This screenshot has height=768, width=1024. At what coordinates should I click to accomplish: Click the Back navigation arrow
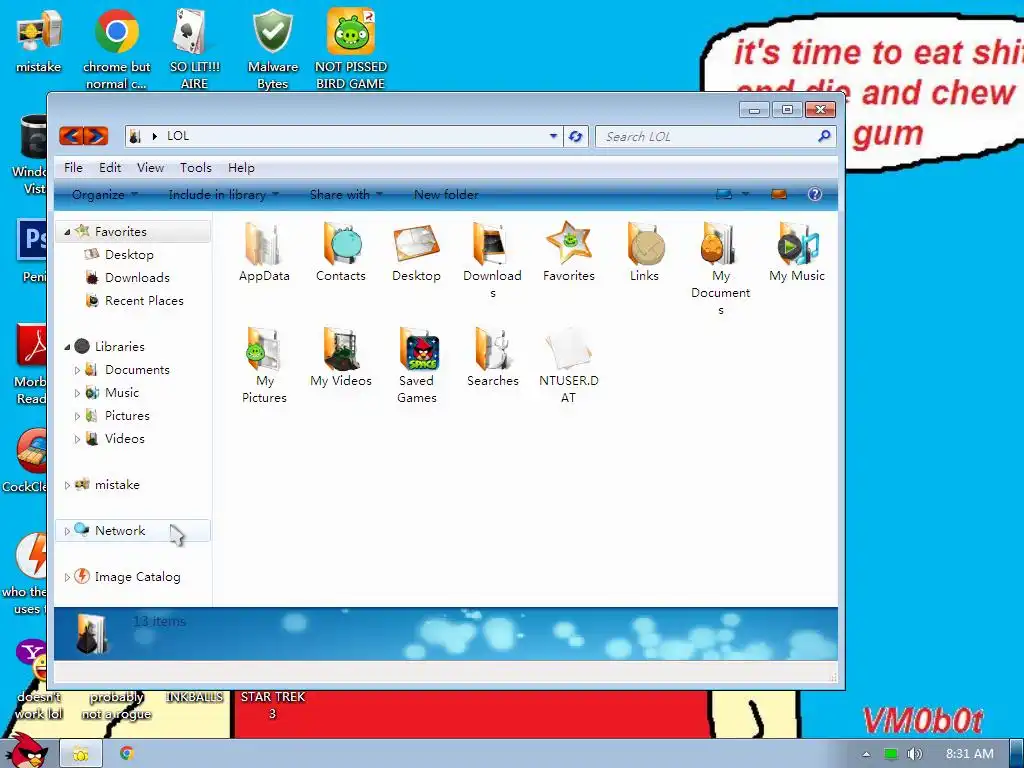point(71,136)
